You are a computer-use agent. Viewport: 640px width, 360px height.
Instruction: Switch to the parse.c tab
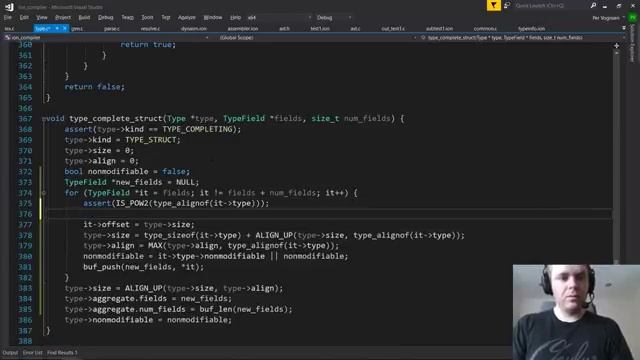coord(111,29)
